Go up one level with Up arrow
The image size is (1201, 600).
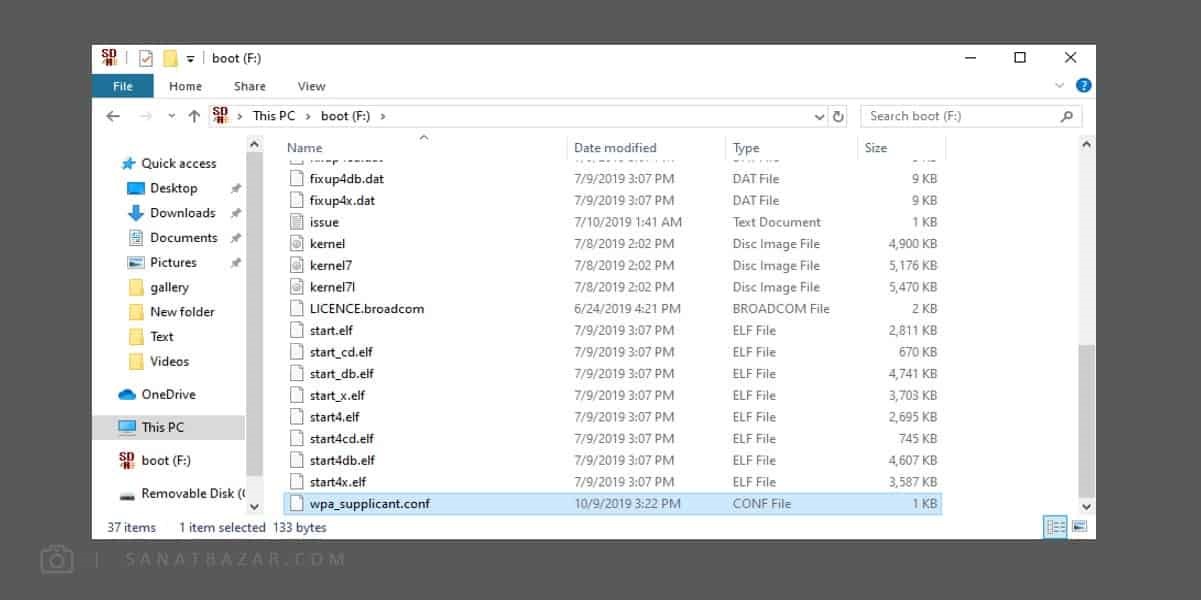(x=194, y=116)
